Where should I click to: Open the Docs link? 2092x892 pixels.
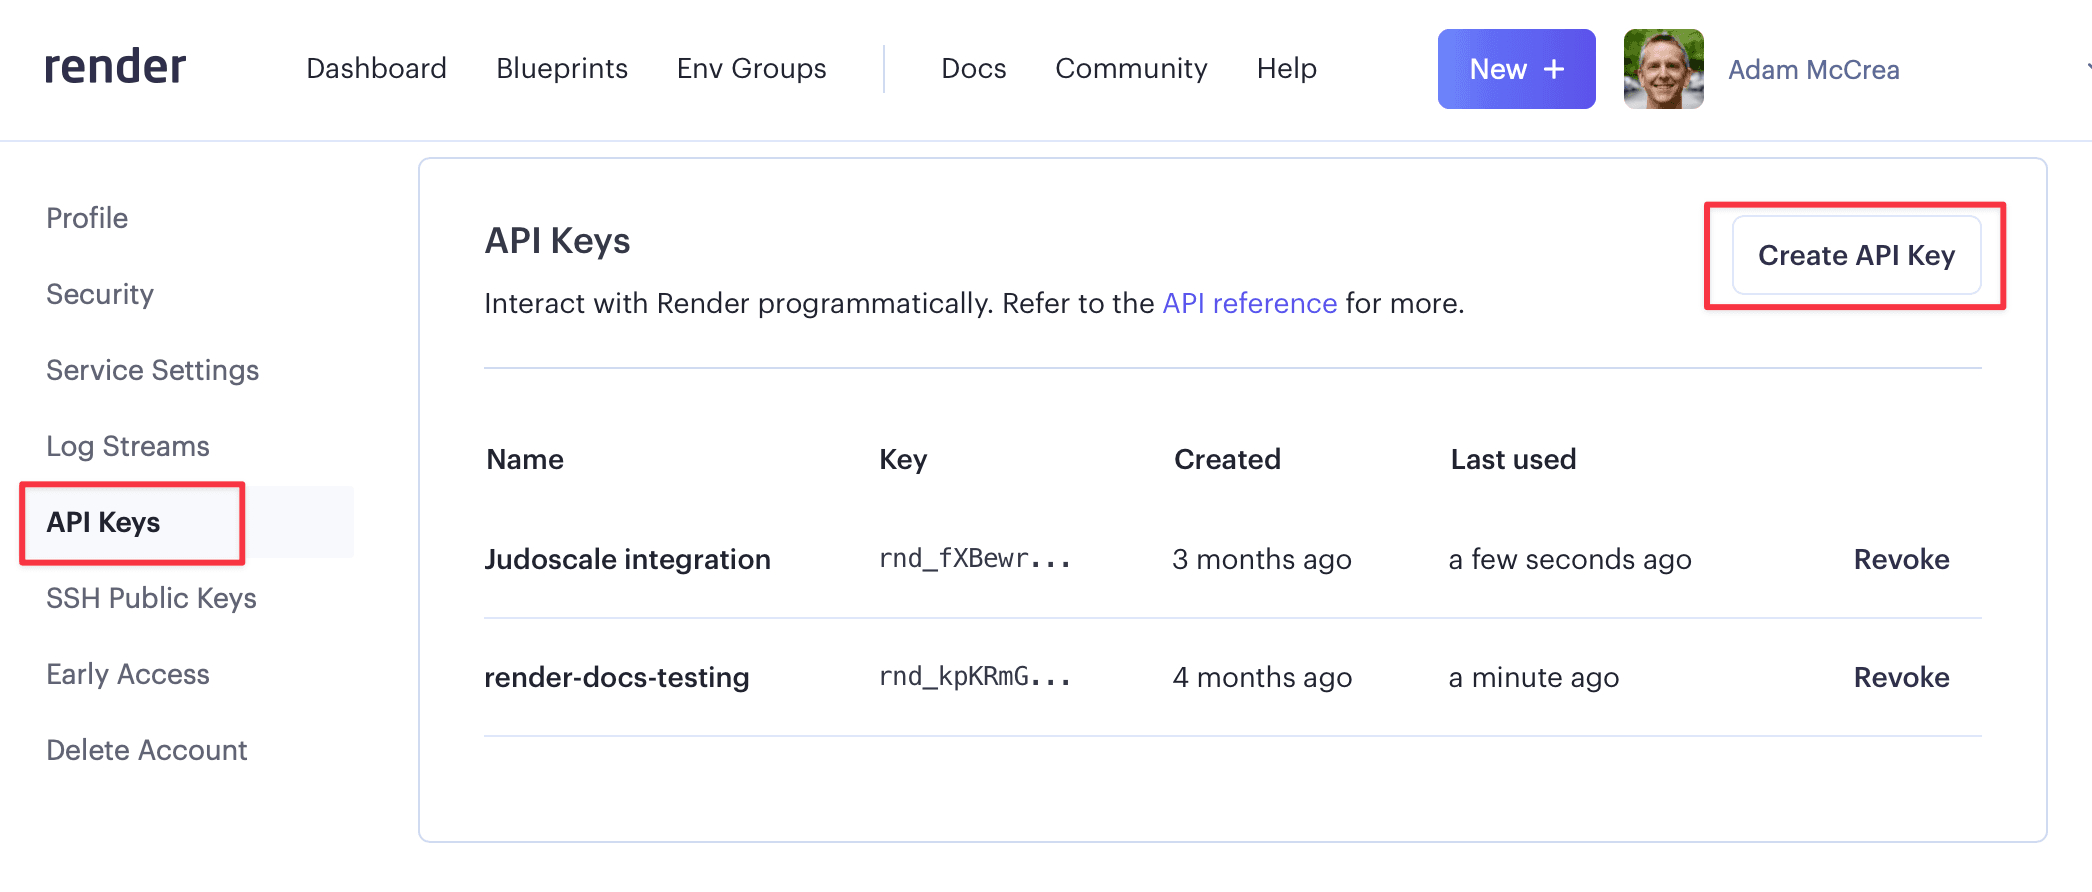click(973, 68)
